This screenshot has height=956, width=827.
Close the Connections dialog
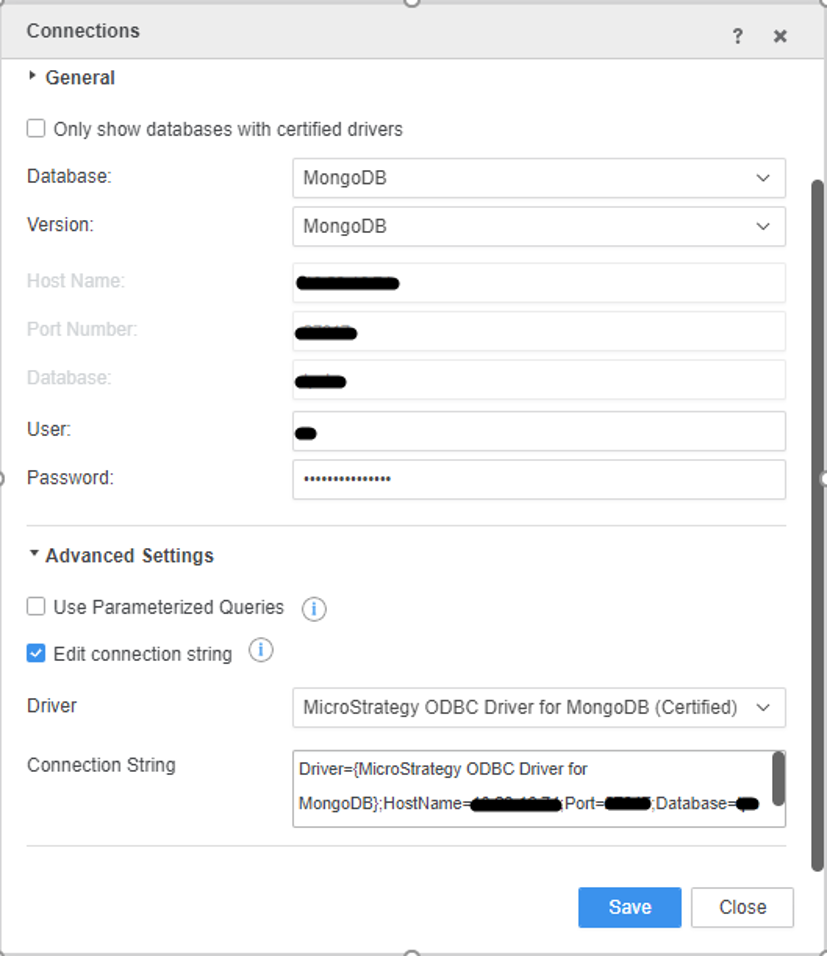pos(779,35)
